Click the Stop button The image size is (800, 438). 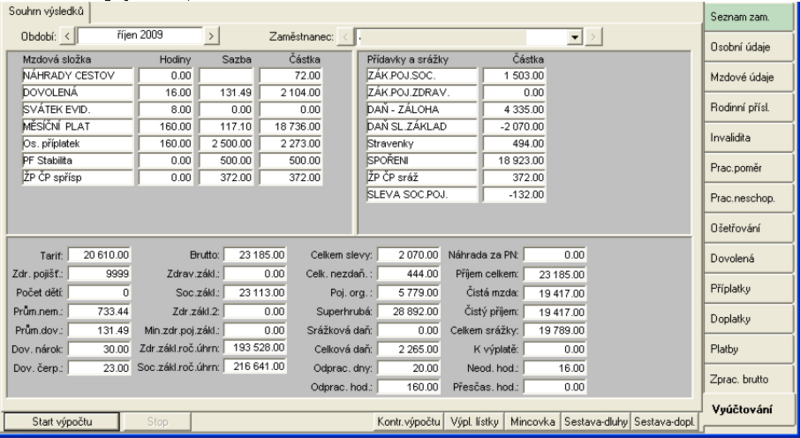158,422
